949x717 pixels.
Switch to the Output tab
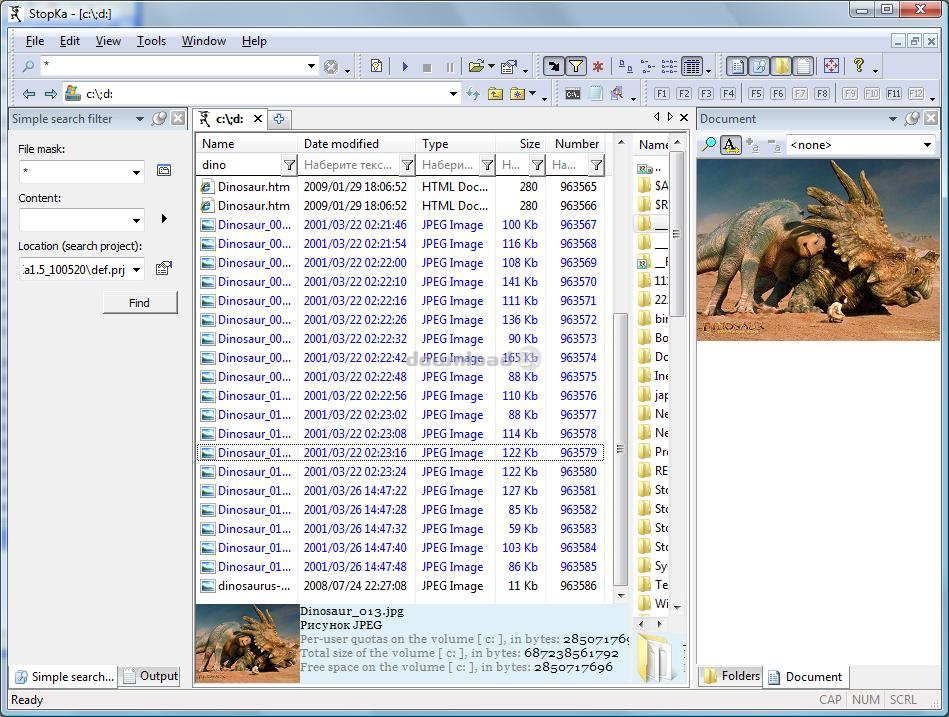click(150, 676)
